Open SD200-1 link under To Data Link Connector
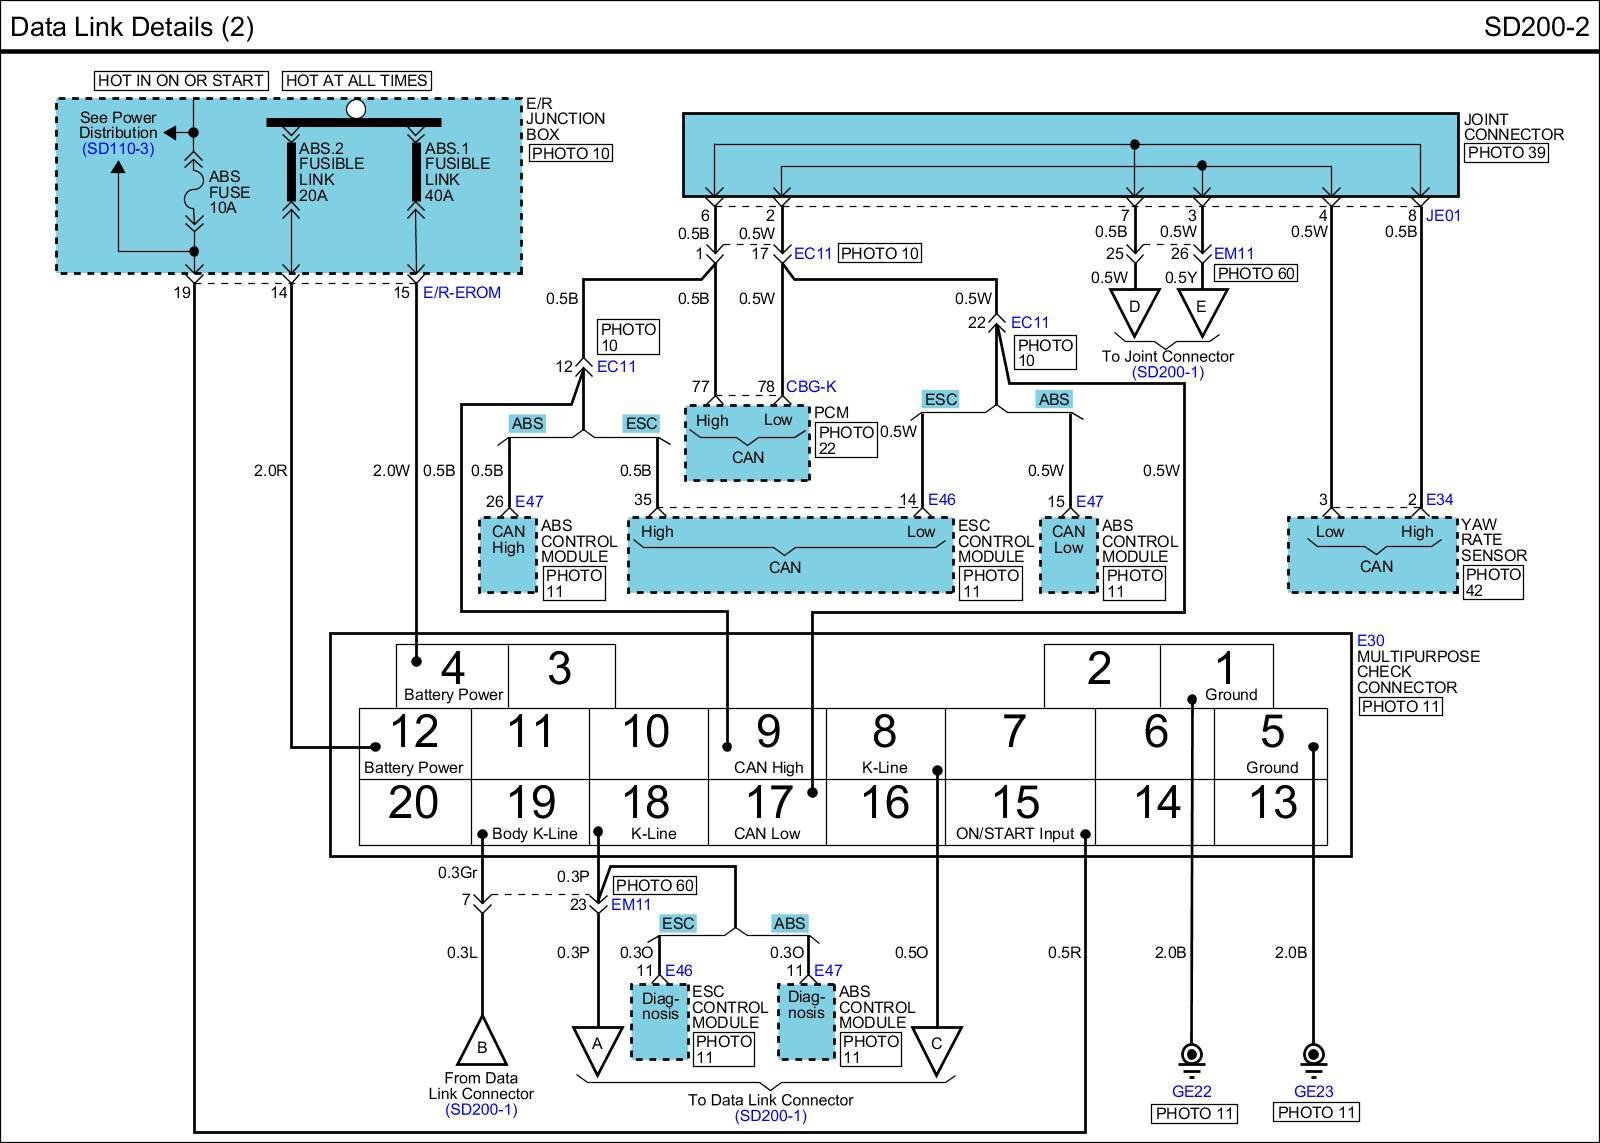 point(770,1116)
